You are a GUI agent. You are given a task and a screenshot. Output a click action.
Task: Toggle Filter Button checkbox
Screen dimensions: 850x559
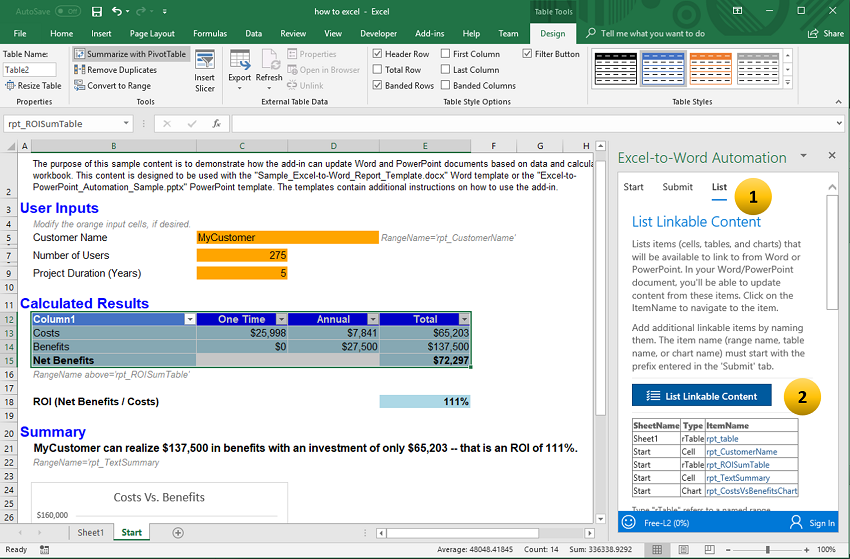pyautogui.click(x=527, y=54)
